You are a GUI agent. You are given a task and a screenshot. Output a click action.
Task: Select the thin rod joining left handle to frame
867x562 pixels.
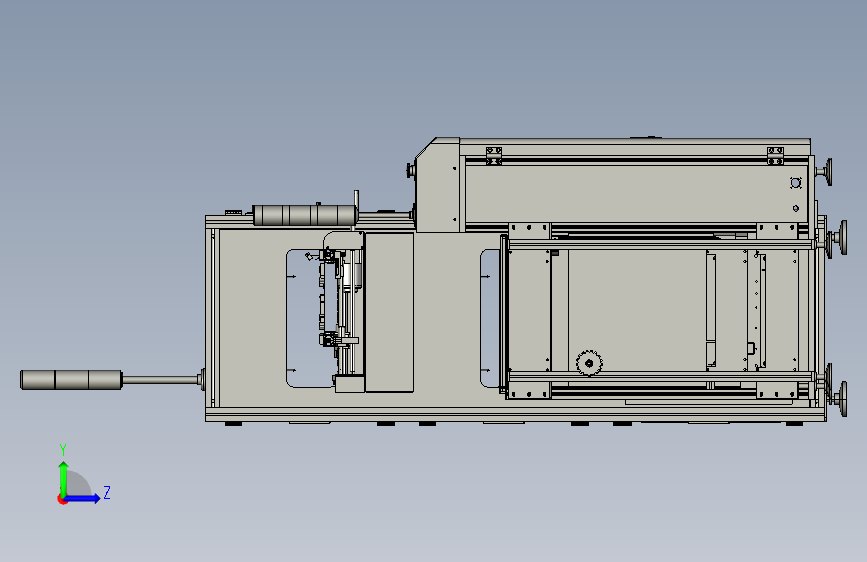point(161,379)
